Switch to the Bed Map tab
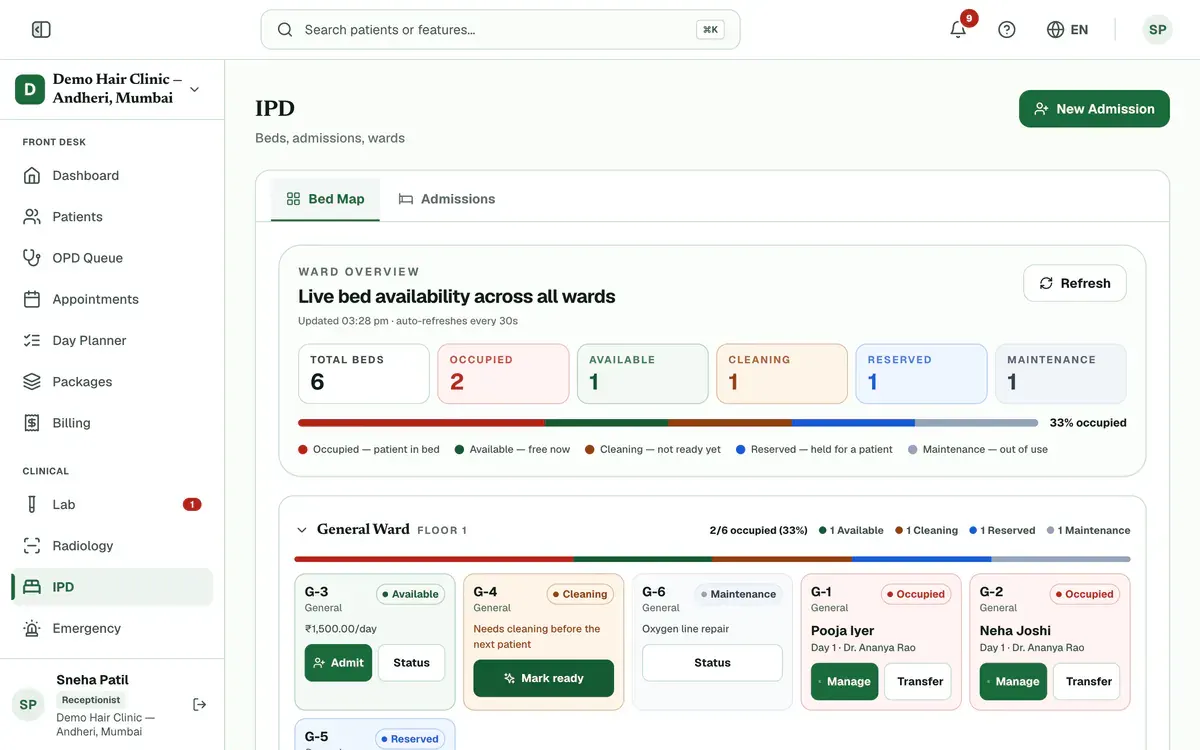This screenshot has width=1200, height=750. tap(325, 199)
